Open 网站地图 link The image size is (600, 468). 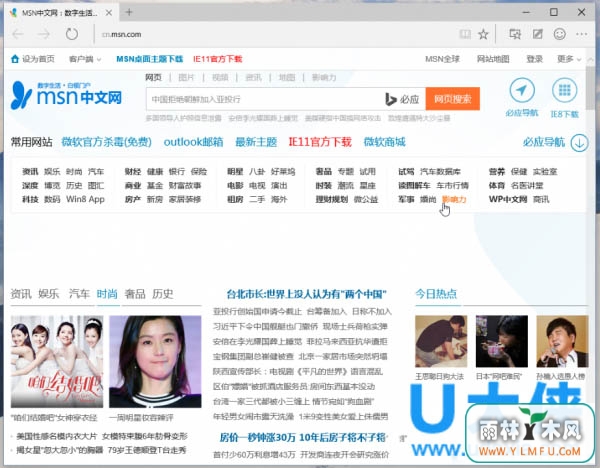click(x=493, y=59)
